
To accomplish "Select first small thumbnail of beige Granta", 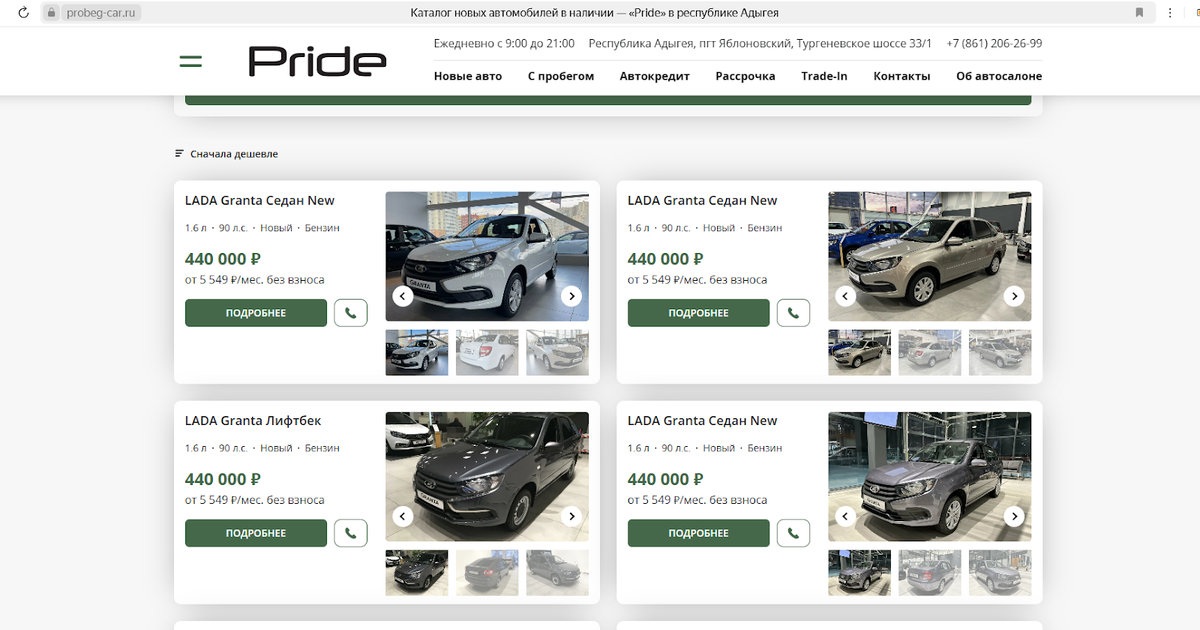I will [860, 352].
